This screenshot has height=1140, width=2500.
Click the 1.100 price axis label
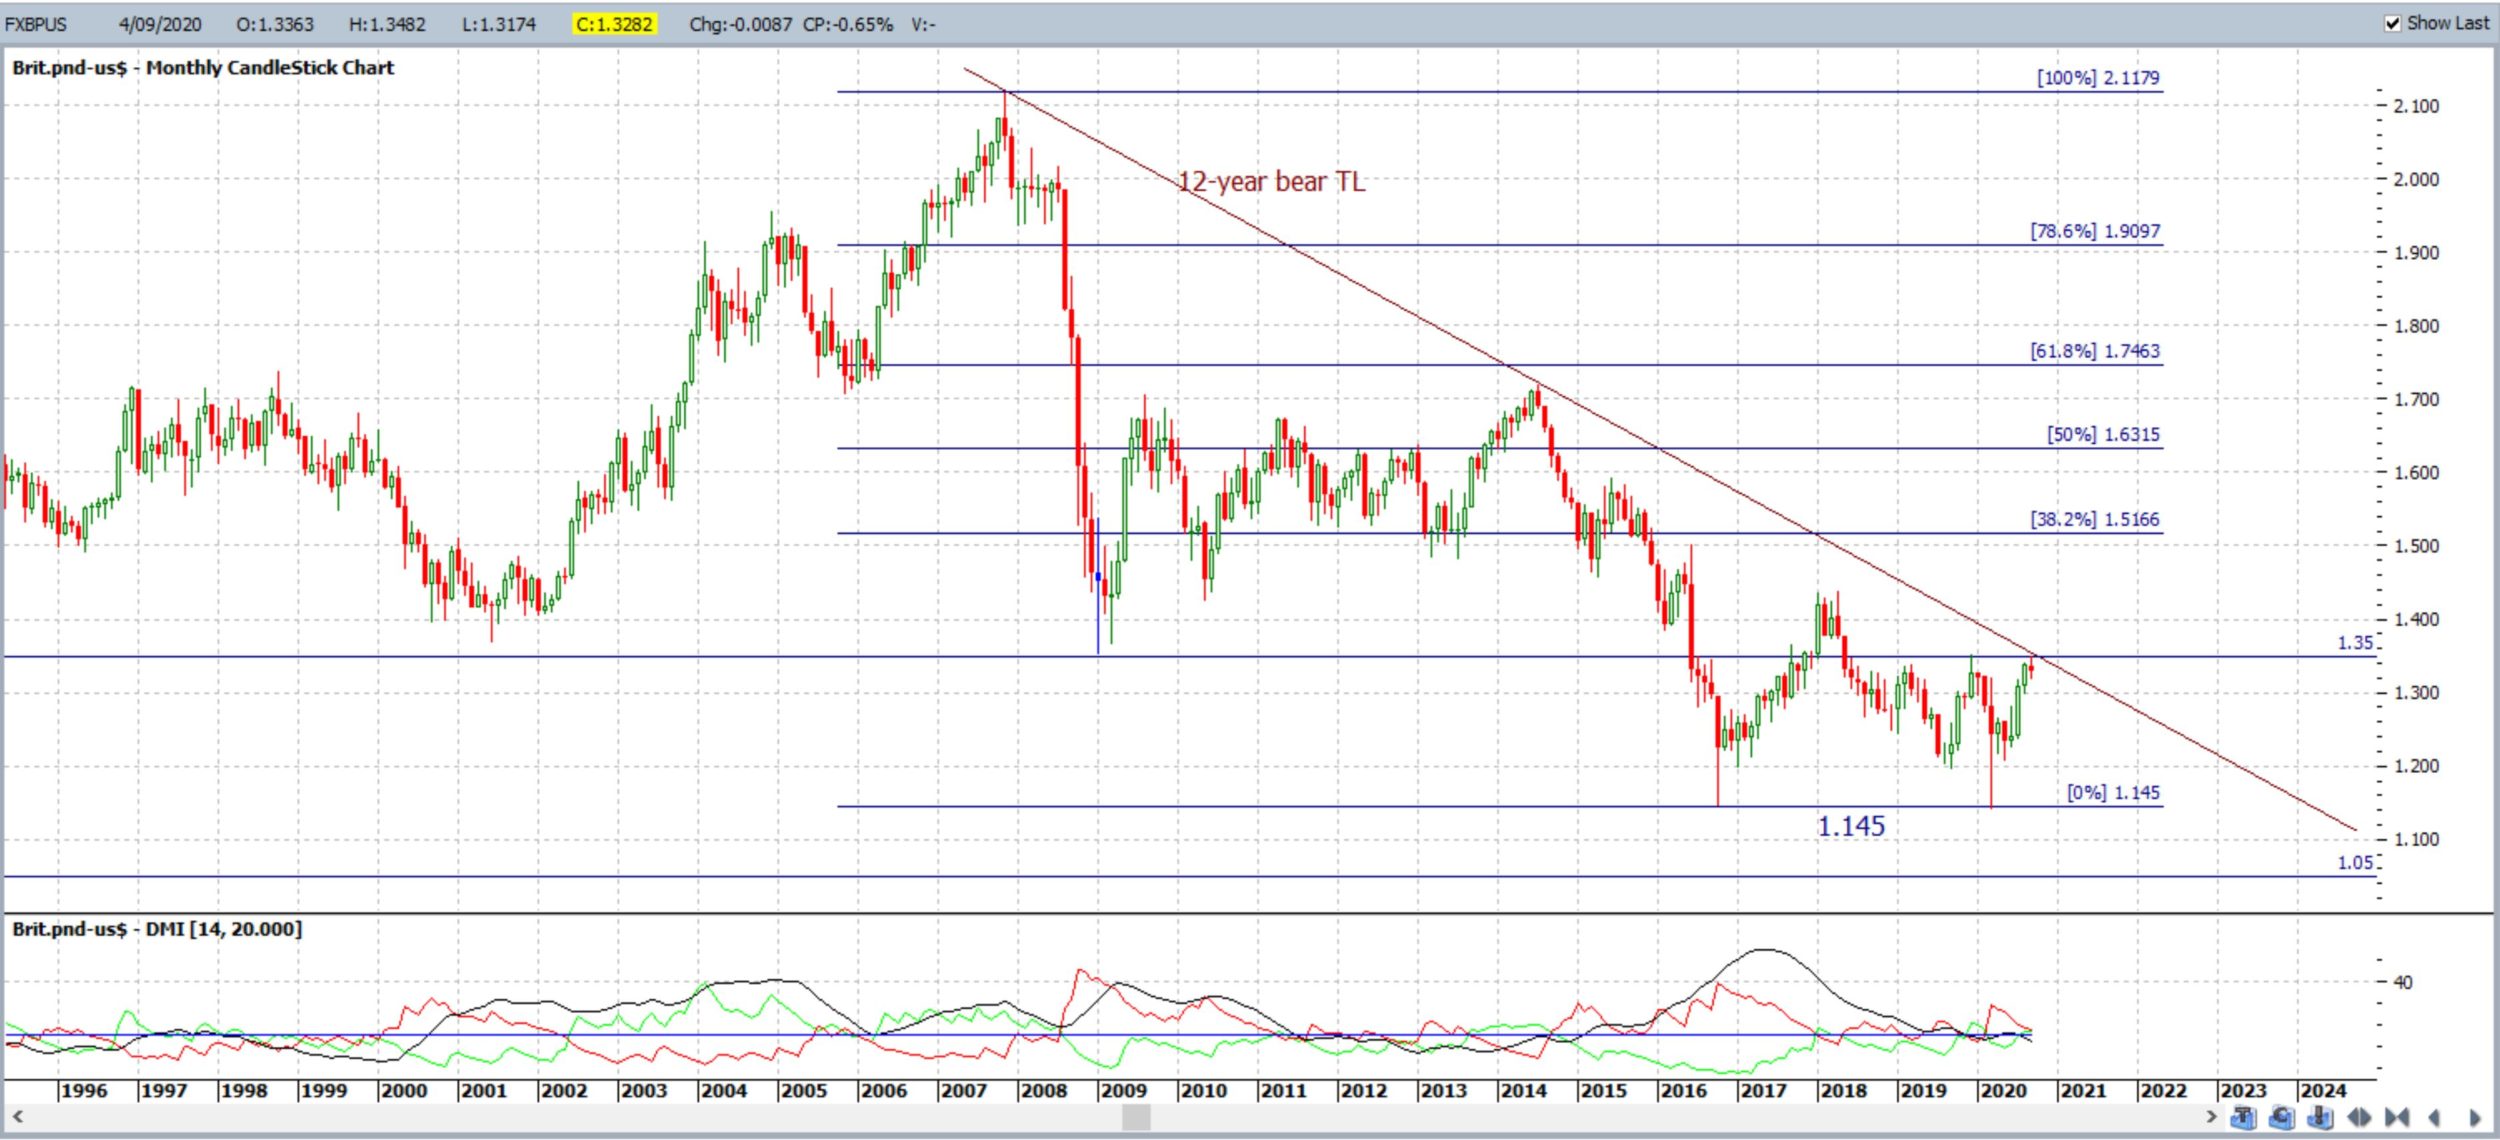point(2416,840)
